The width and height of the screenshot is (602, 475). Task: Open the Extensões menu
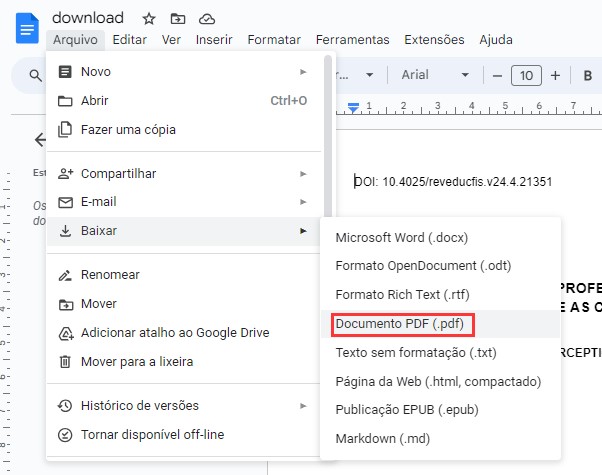(434, 40)
